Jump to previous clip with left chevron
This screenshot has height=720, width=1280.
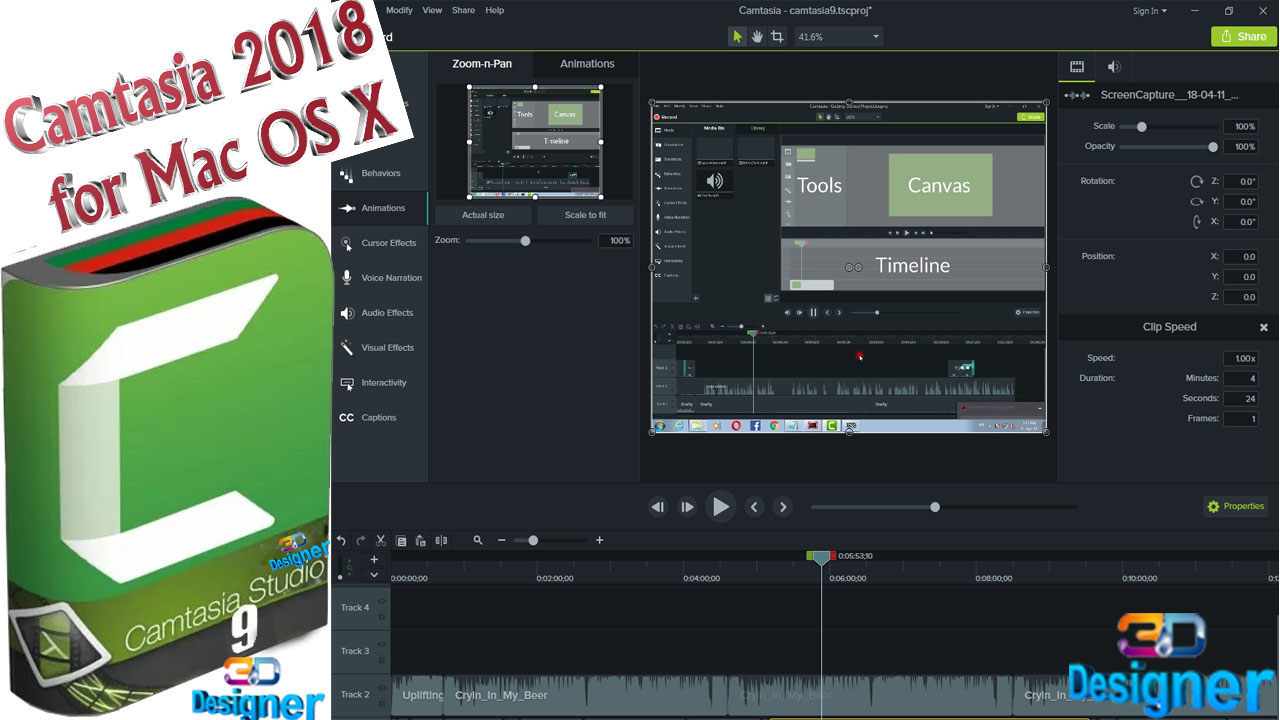click(754, 507)
